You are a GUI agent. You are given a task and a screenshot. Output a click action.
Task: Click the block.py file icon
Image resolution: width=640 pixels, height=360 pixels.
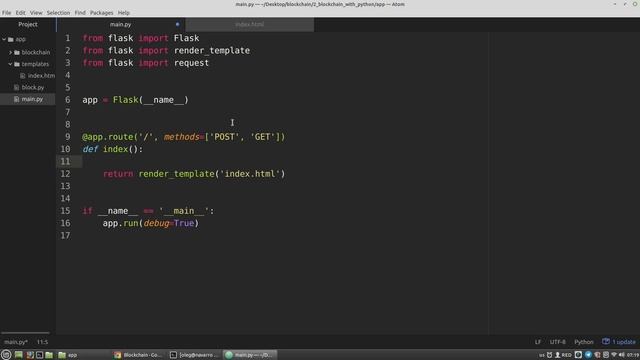coord(16,87)
